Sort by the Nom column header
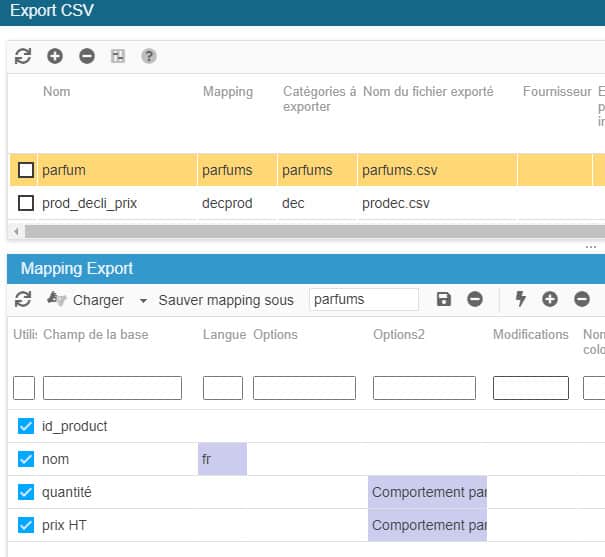This screenshot has width=605, height=557. 57,91
